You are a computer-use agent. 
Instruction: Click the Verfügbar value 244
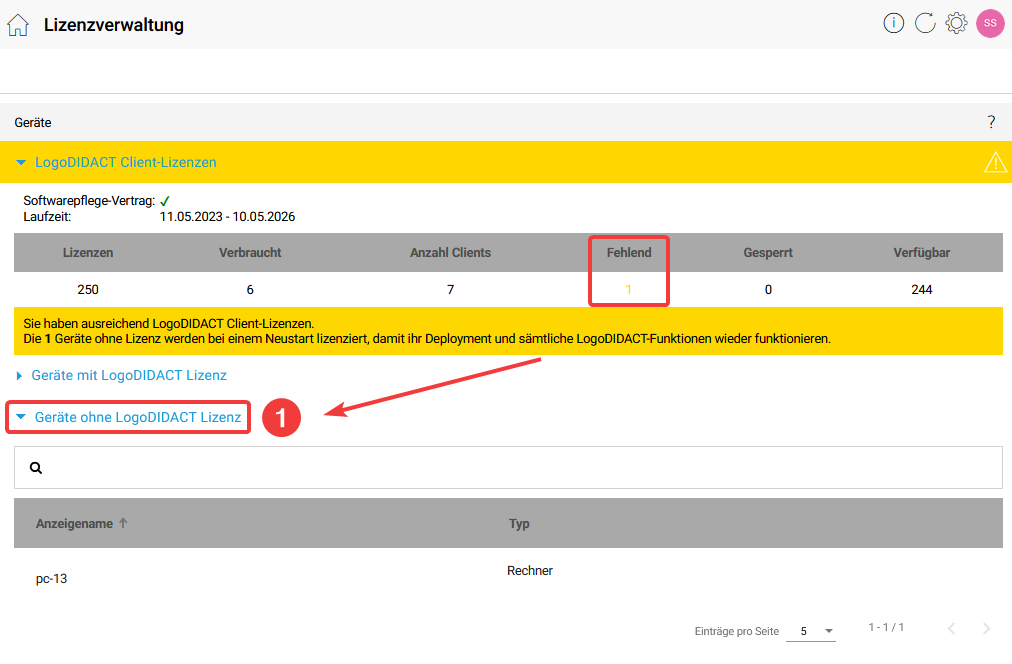click(922, 290)
